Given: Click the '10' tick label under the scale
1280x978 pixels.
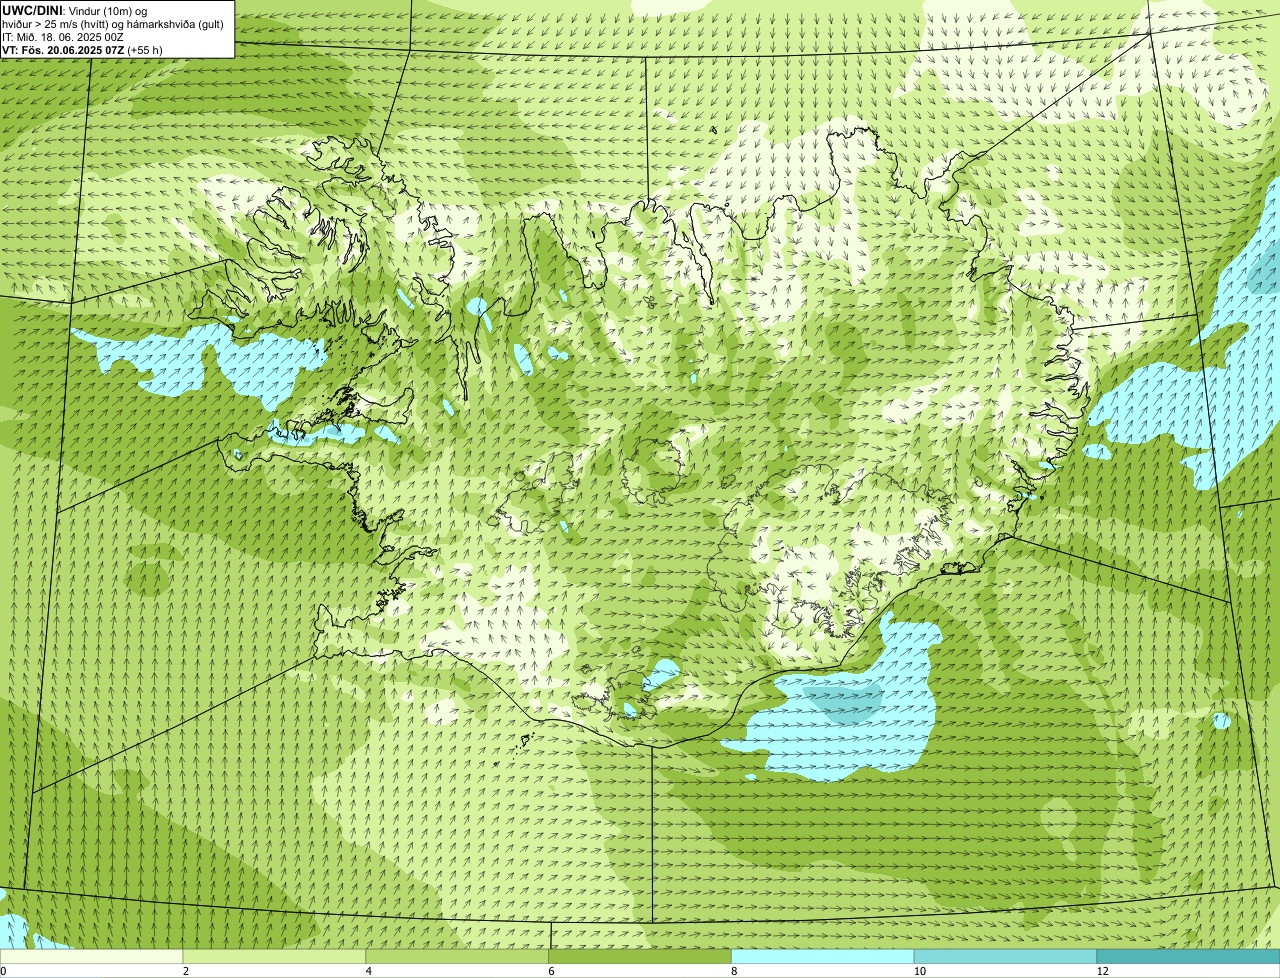Looking at the screenshot, I should pyautogui.click(x=918, y=971).
